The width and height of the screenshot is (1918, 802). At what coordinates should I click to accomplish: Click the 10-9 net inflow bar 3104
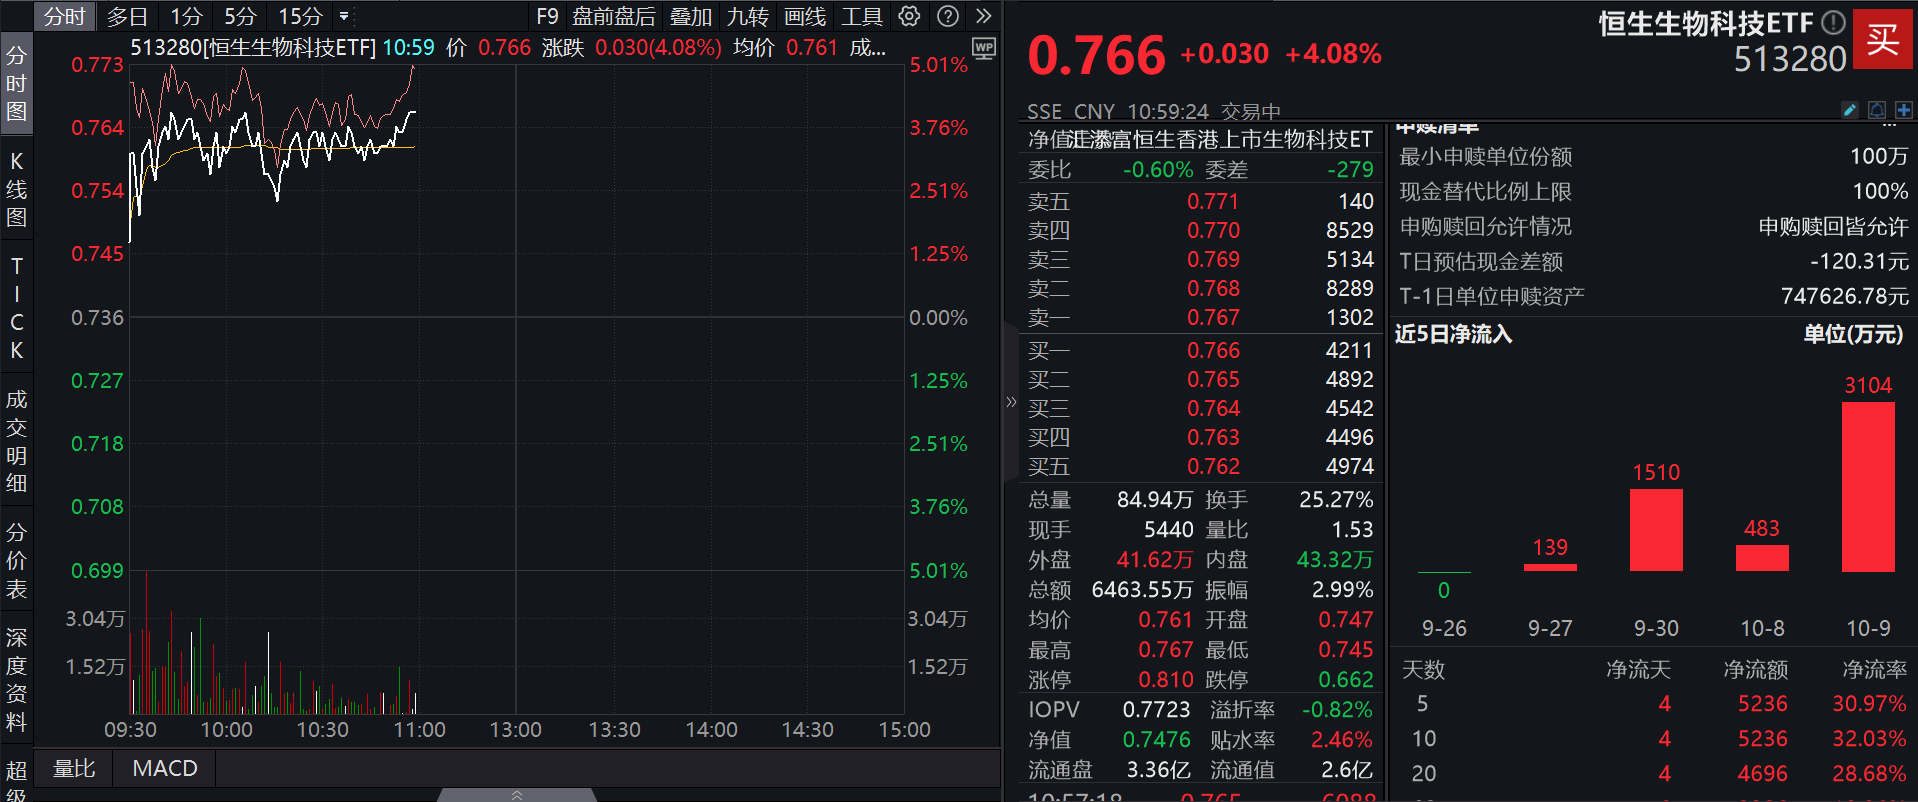(x=1868, y=486)
